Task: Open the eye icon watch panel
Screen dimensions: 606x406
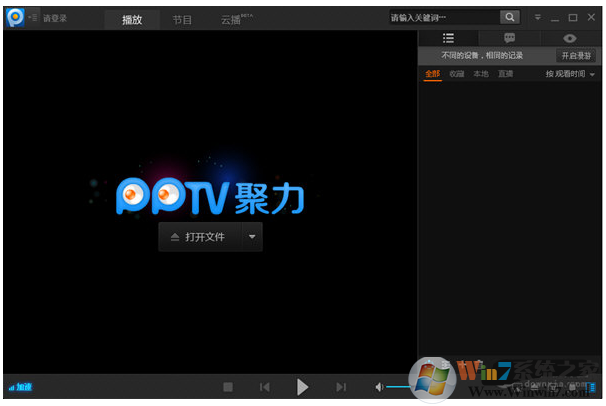Action: [570, 38]
